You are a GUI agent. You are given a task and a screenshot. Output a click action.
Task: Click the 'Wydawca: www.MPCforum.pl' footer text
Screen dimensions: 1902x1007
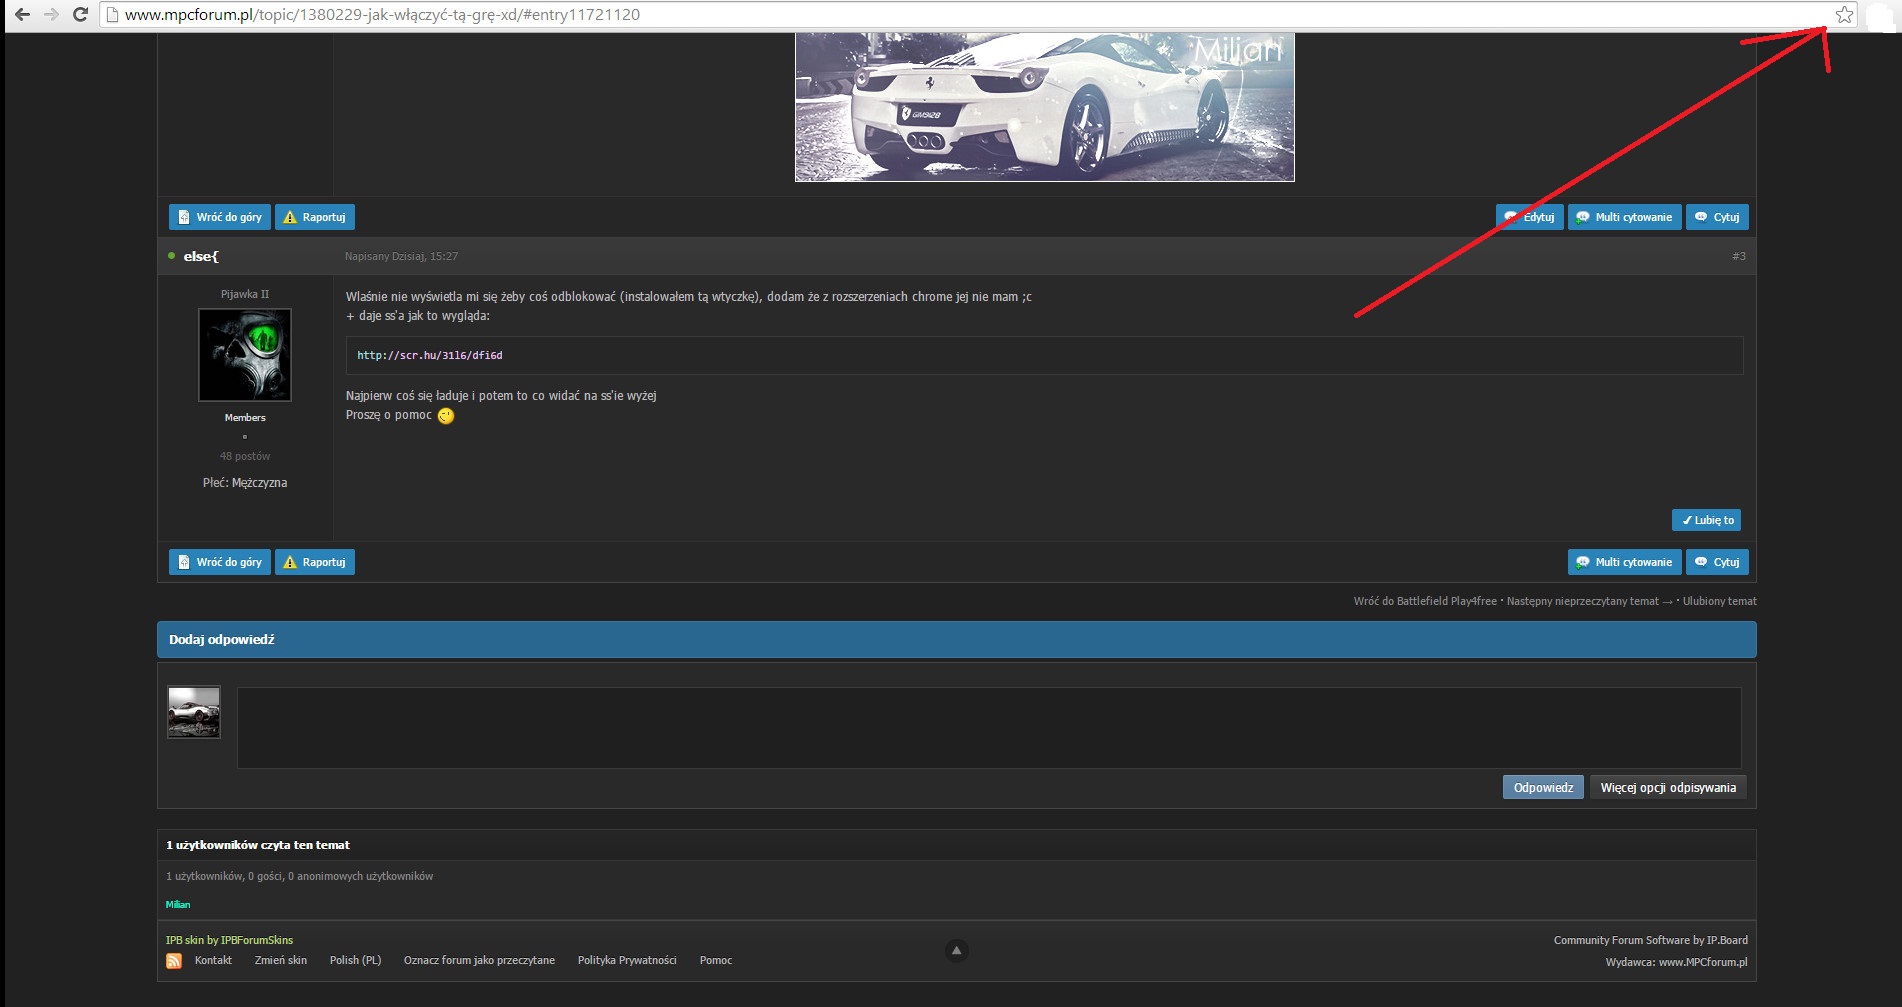(x=1677, y=962)
